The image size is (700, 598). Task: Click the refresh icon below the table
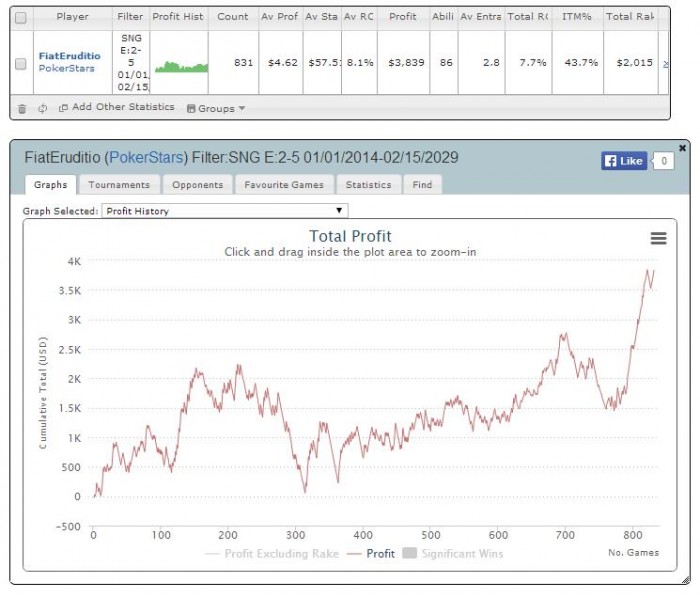42,108
